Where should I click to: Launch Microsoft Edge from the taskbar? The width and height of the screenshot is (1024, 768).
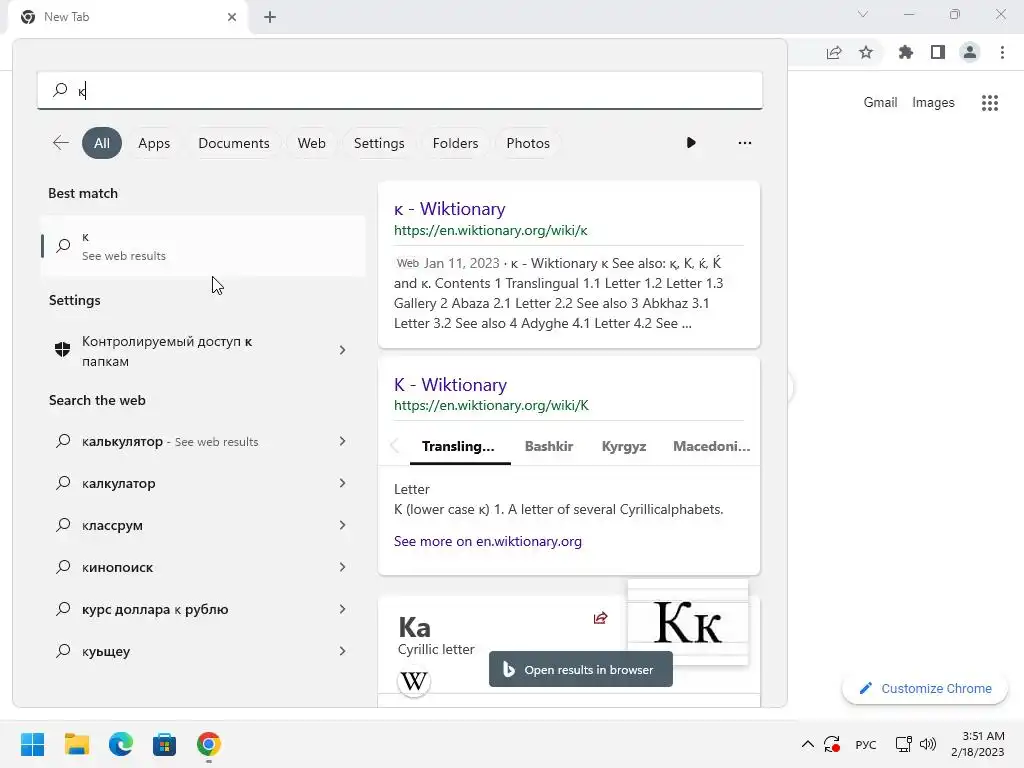[121, 744]
